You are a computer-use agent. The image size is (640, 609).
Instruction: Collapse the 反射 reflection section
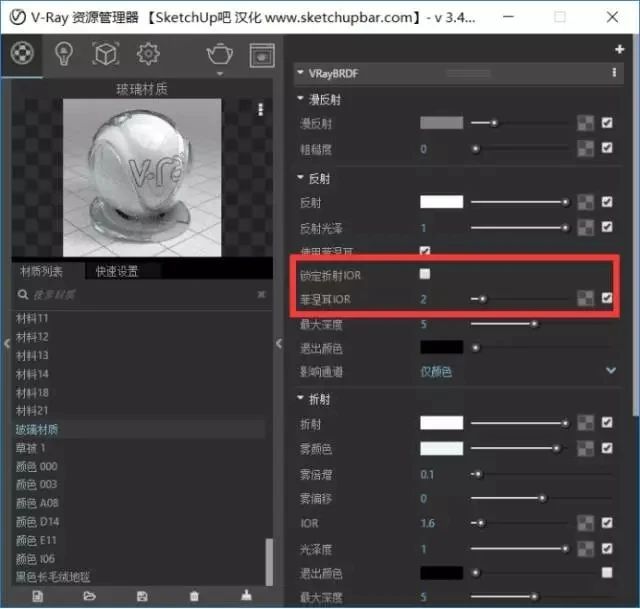(300, 177)
